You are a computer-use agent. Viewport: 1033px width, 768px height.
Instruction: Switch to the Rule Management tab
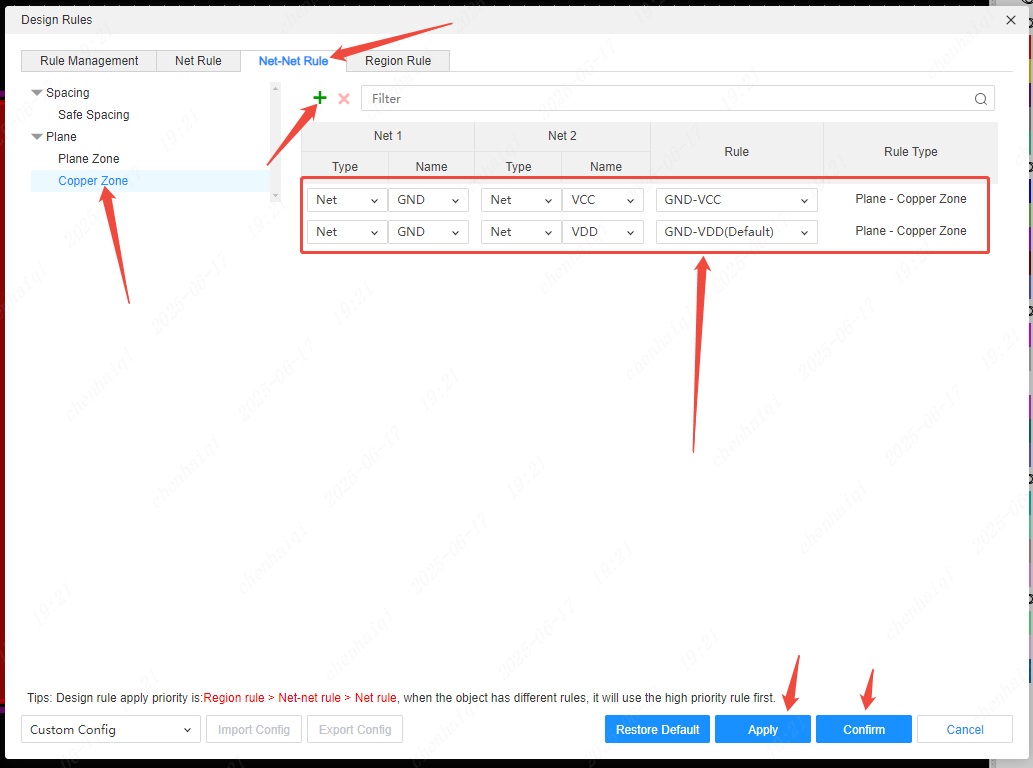tap(89, 61)
